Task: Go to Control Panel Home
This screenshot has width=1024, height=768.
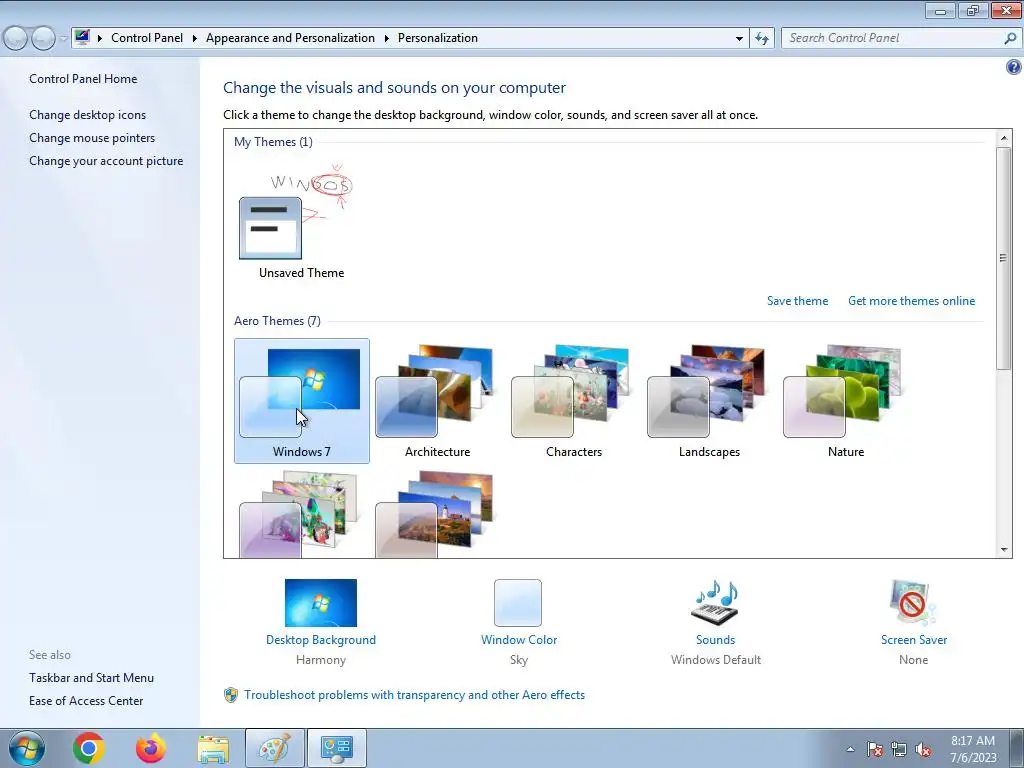Action: [x=83, y=79]
